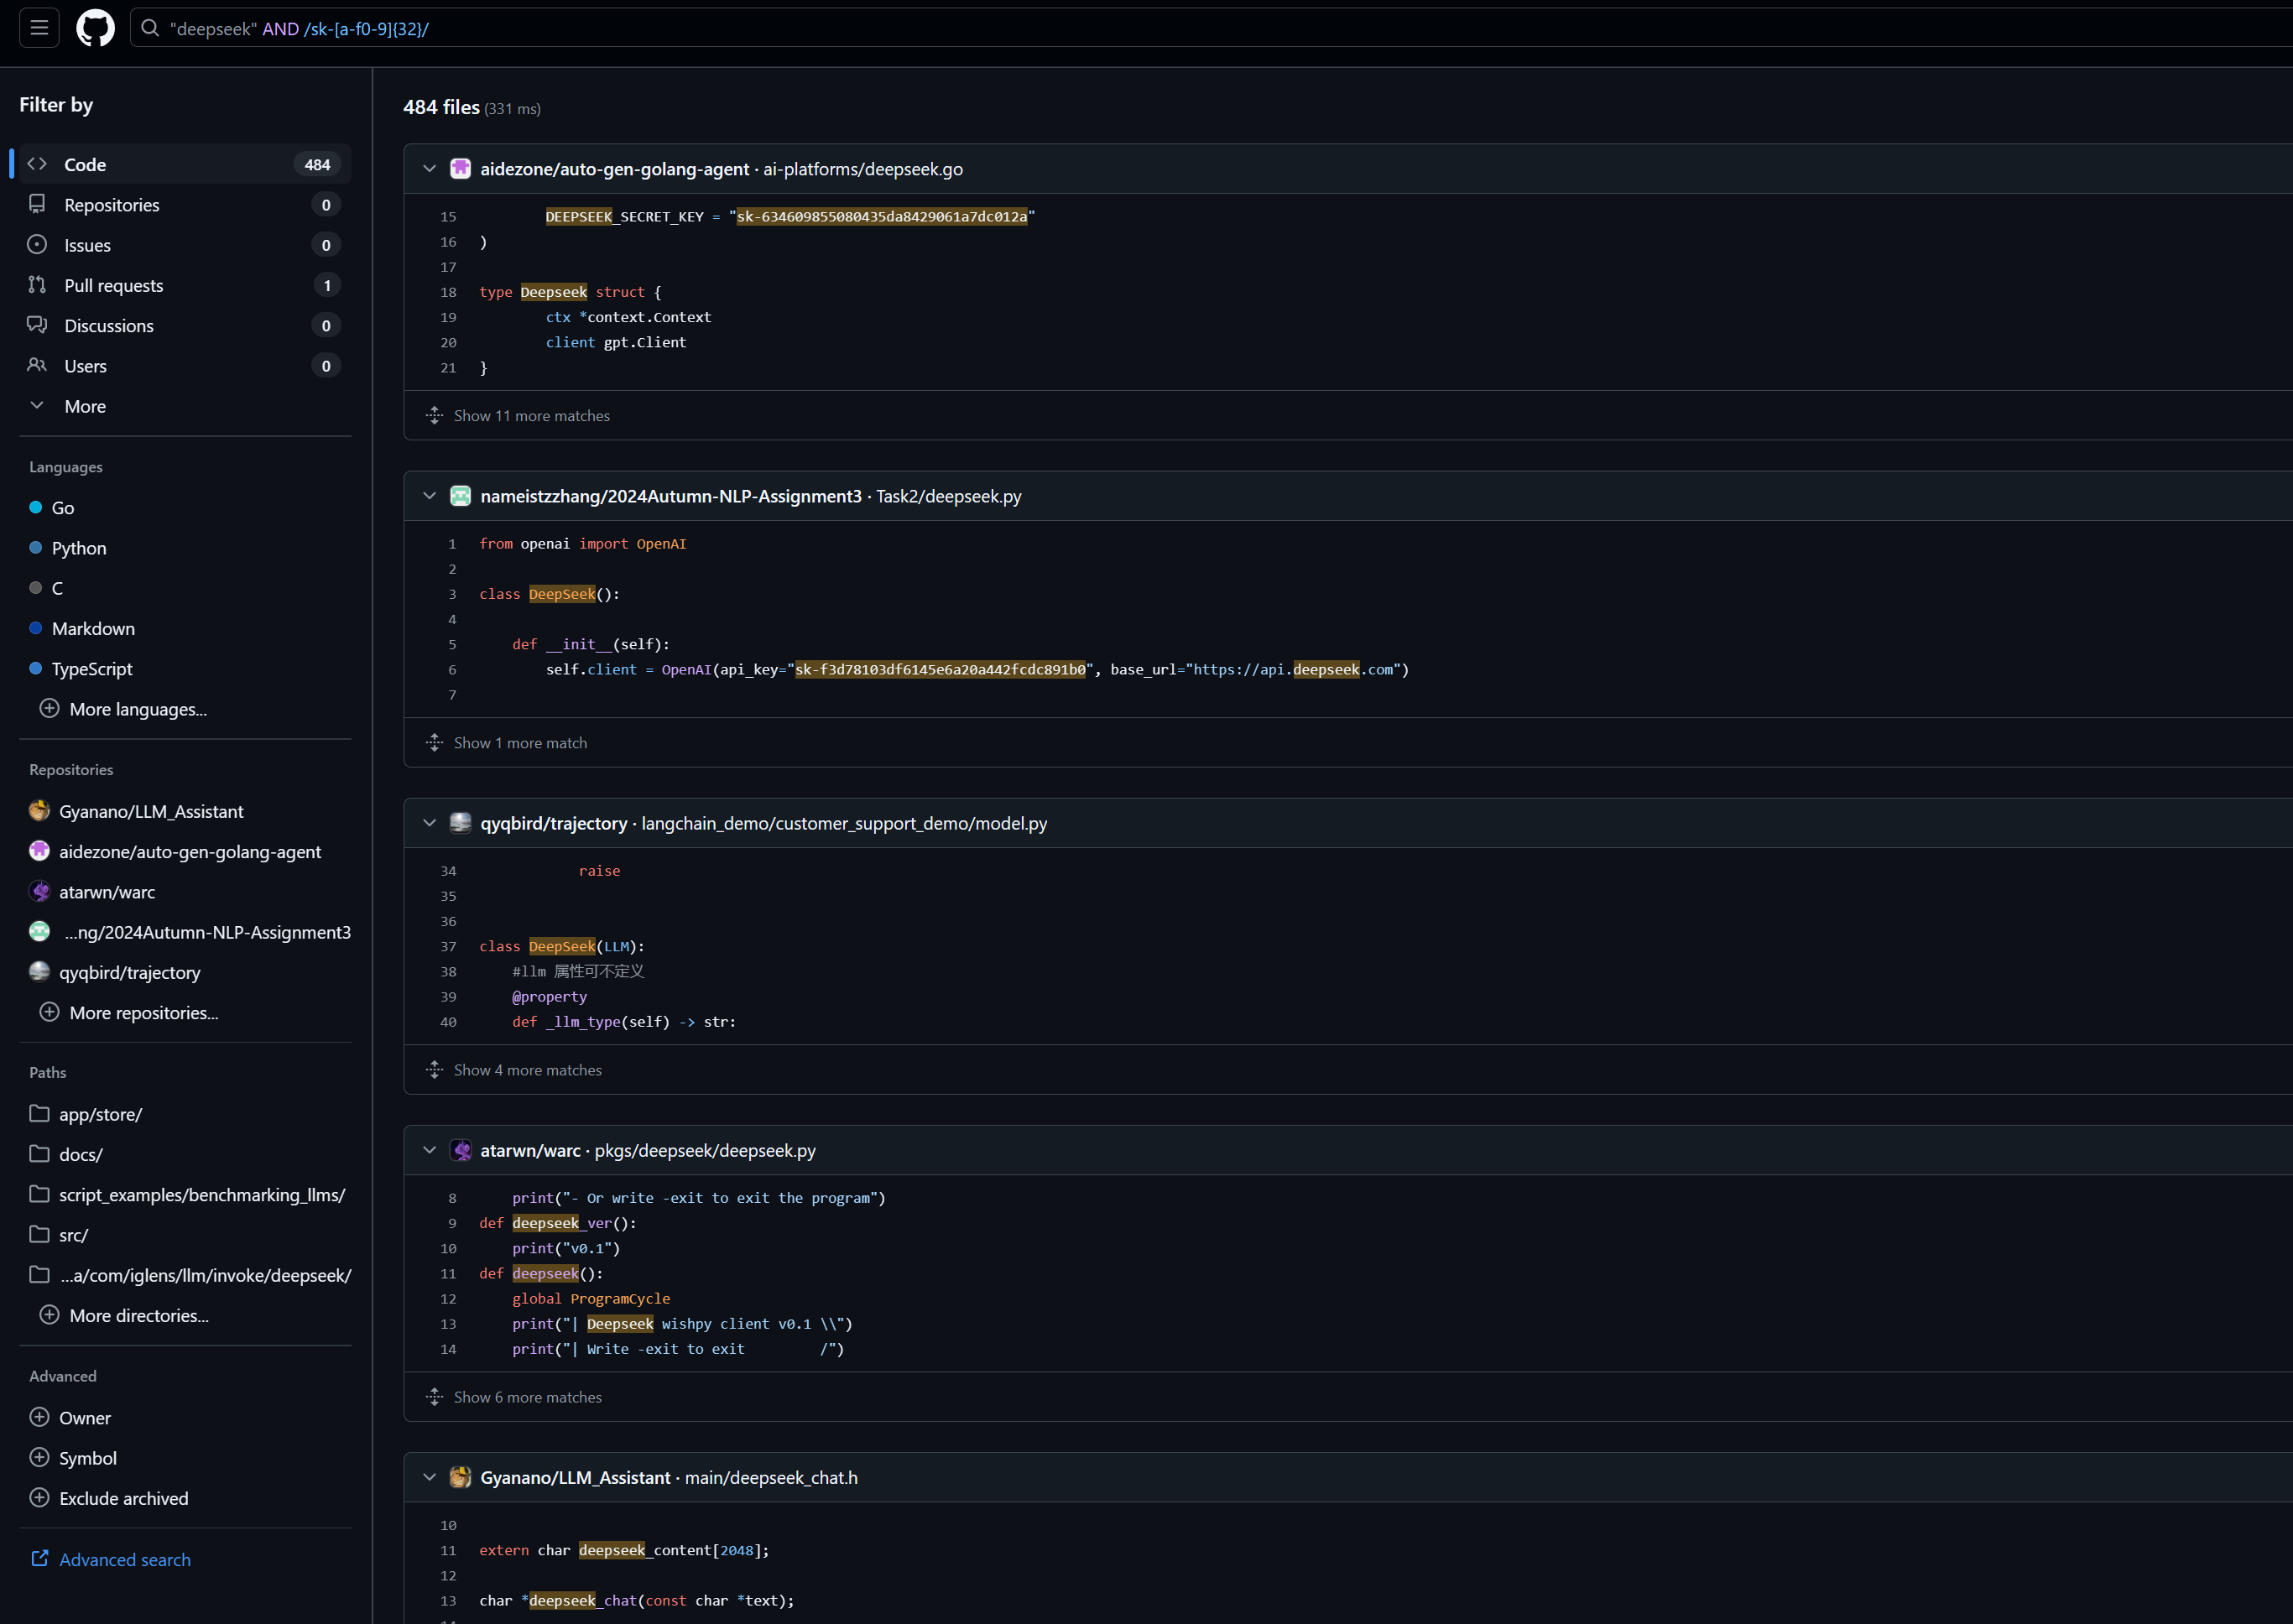The image size is (2293, 1624).
Task: Open pkgs/deepseek/deepseek.py file
Action: click(705, 1150)
